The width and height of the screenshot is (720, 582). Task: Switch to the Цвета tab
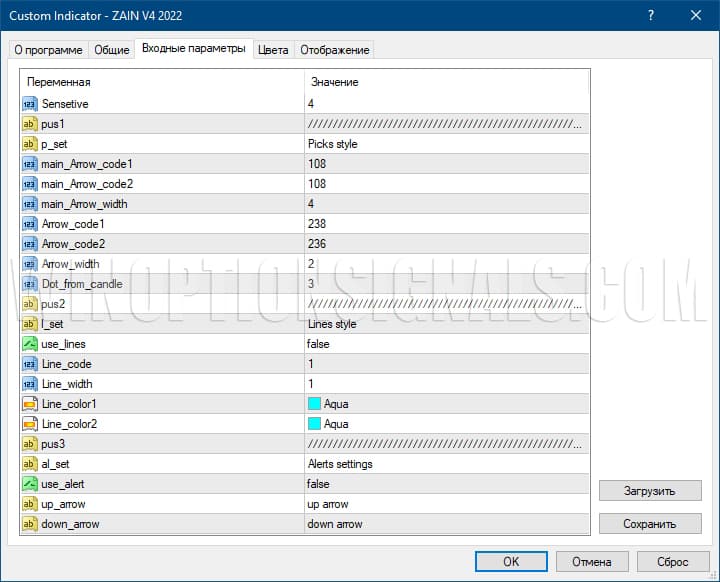point(273,50)
